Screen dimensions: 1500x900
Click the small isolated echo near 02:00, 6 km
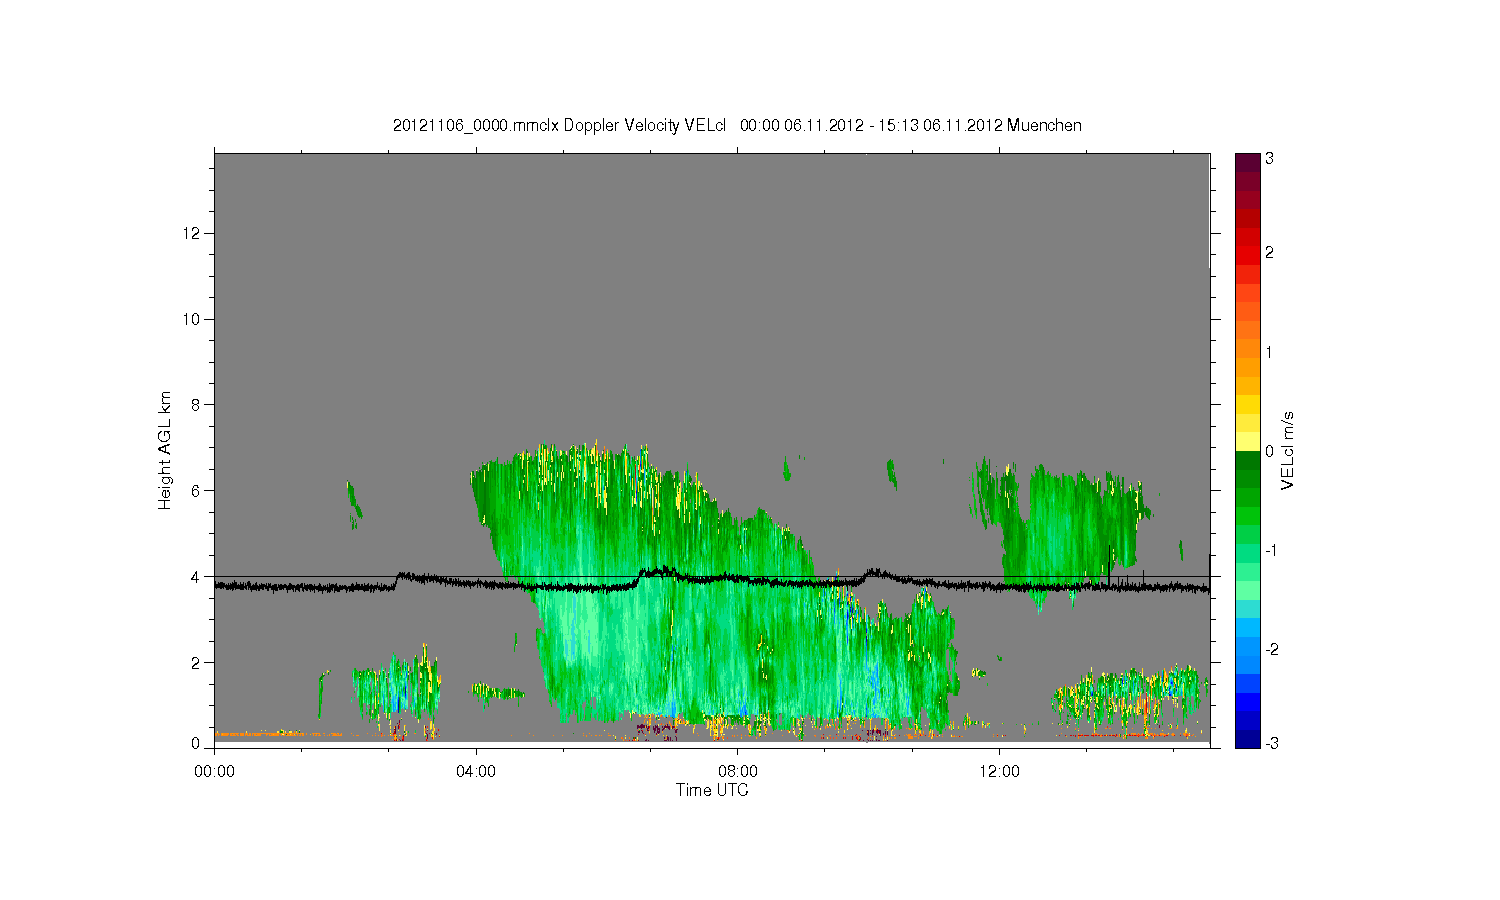coord(354,504)
